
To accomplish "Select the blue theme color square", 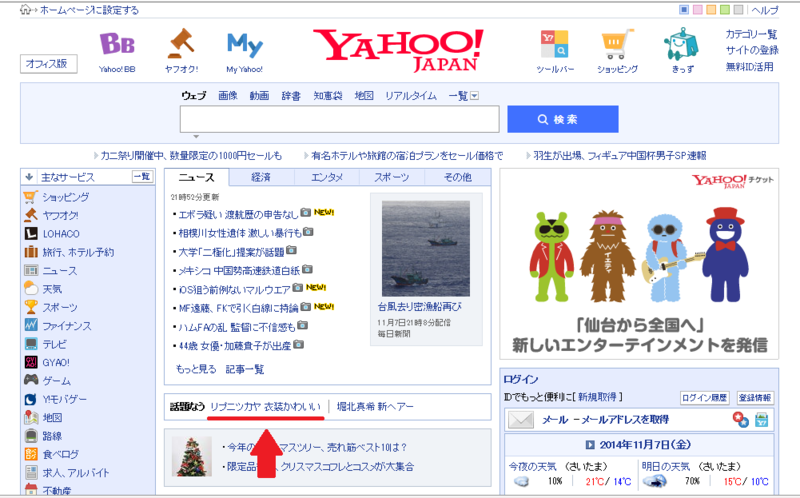I will [684, 9].
